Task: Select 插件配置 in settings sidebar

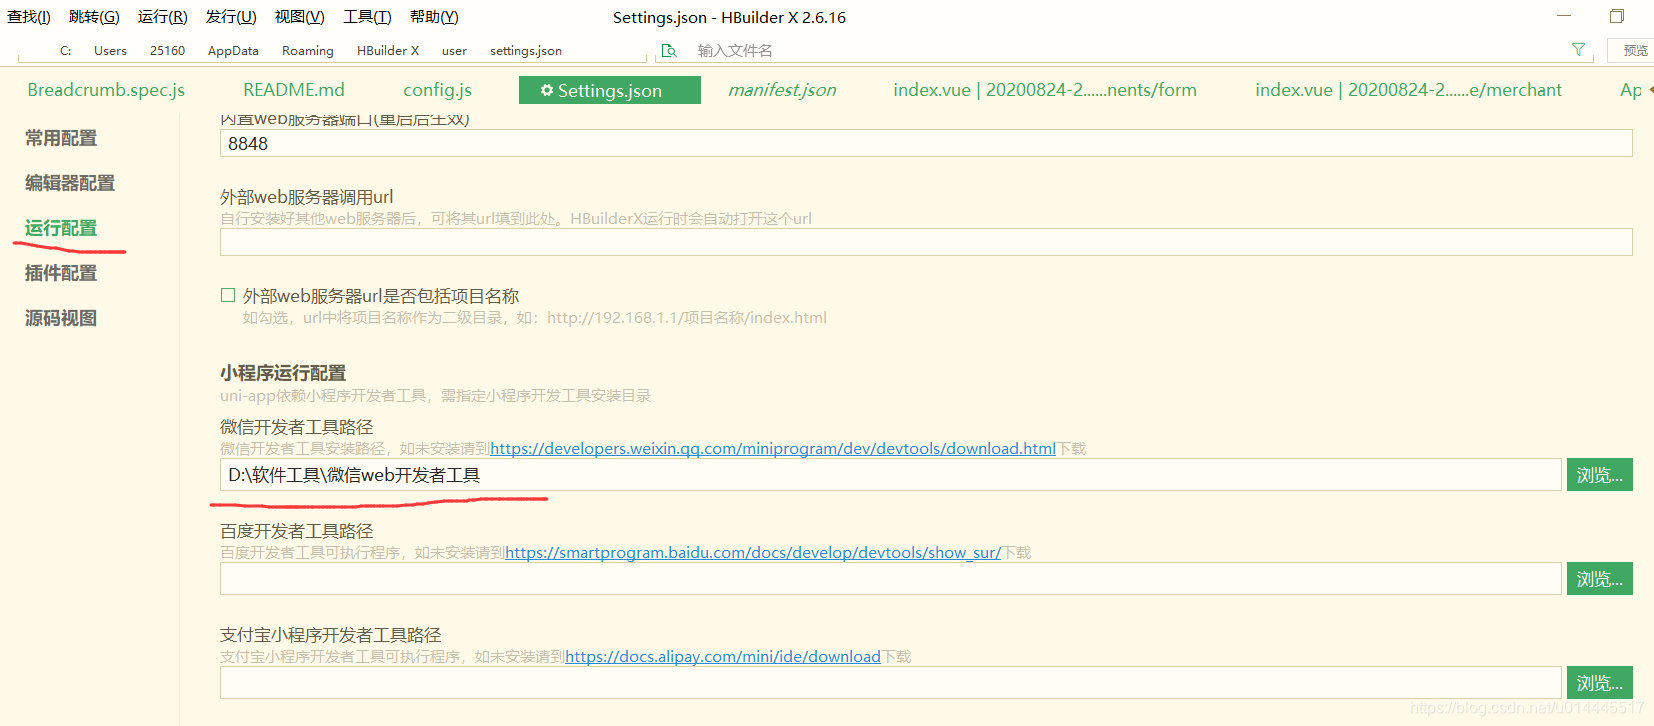Action: (x=61, y=273)
